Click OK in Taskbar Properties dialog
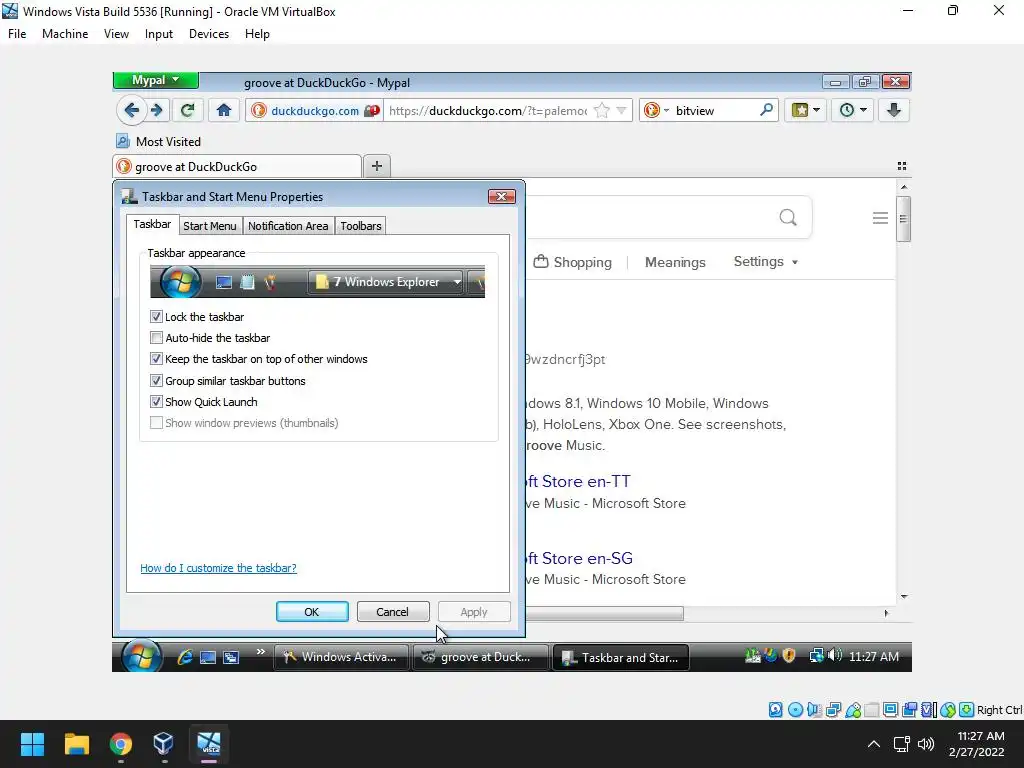 312,612
